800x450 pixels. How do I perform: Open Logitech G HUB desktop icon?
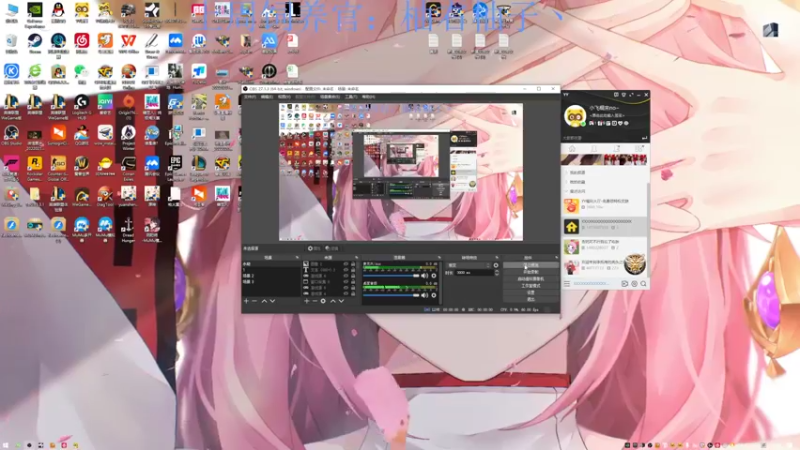[82, 106]
